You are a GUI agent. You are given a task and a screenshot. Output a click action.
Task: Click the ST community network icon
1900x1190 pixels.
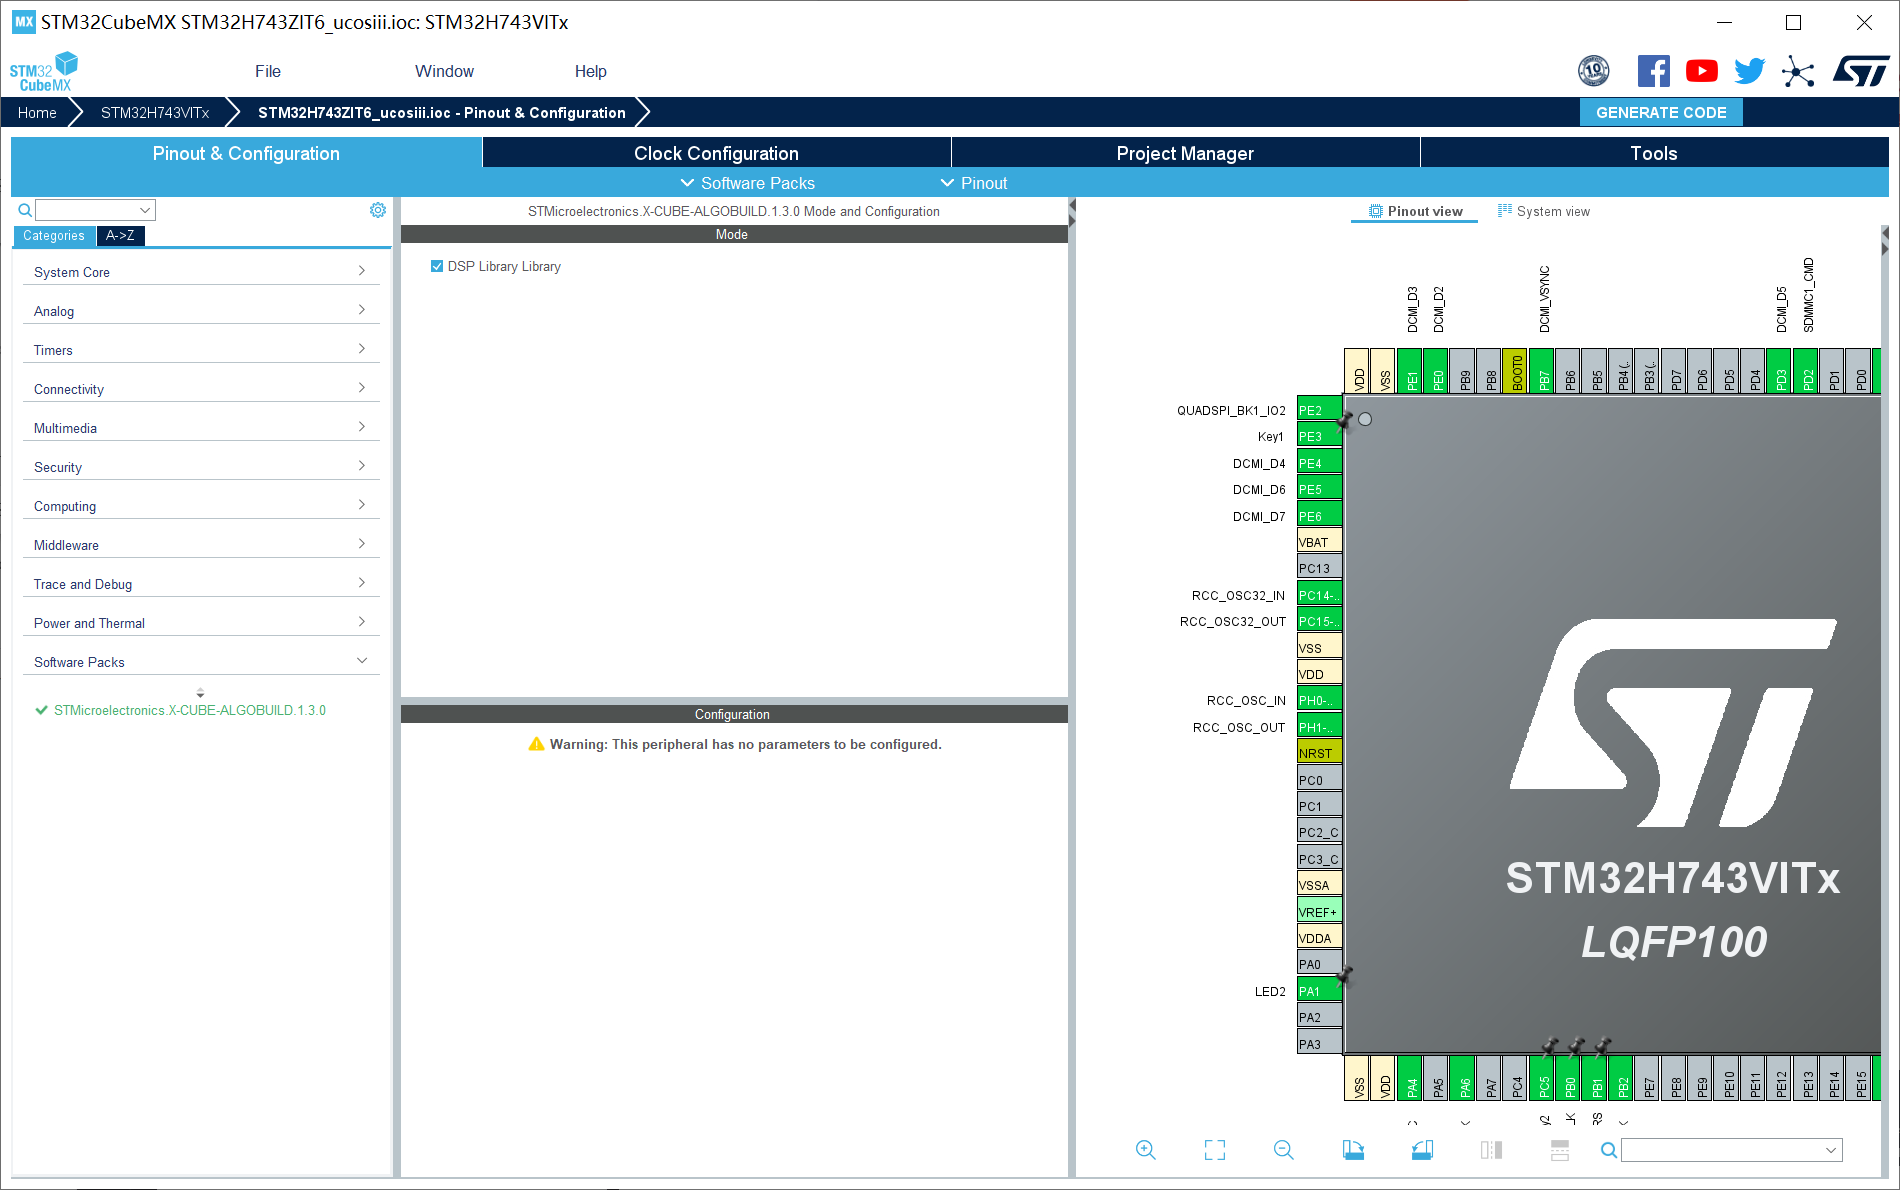tap(1798, 71)
